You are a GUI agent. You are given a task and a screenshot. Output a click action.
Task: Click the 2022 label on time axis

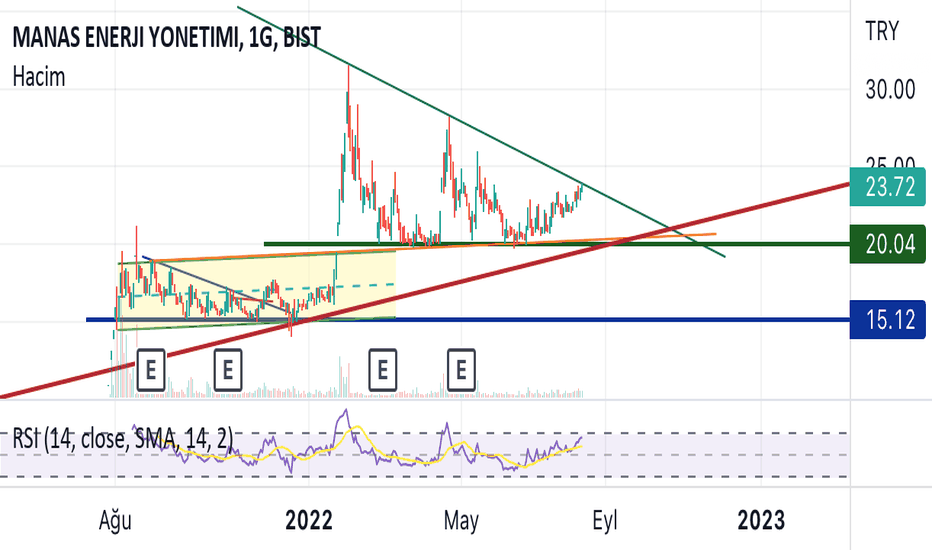(310, 520)
